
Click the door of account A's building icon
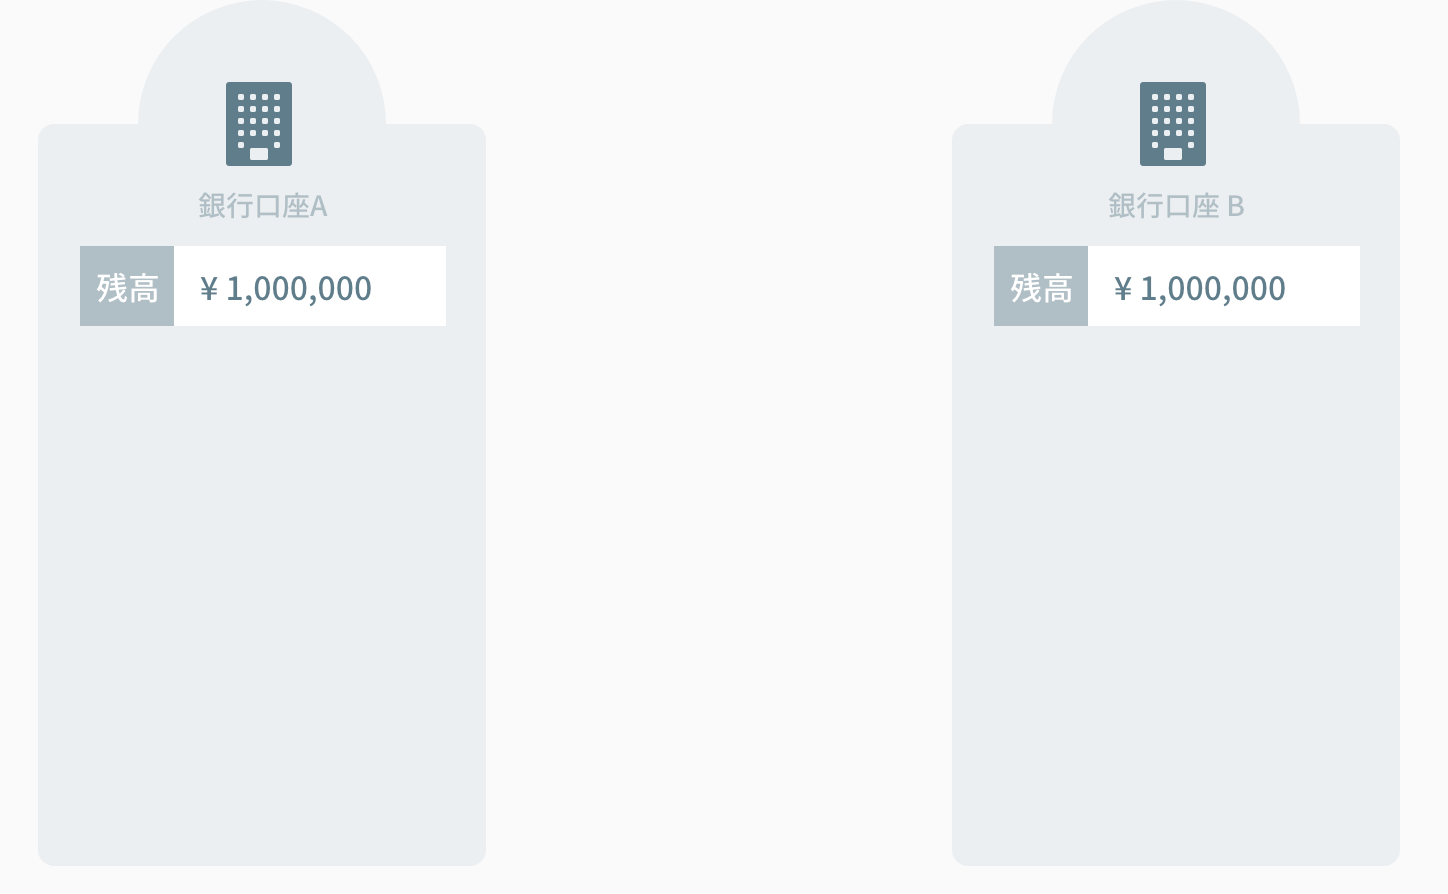[x=259, y=154]
